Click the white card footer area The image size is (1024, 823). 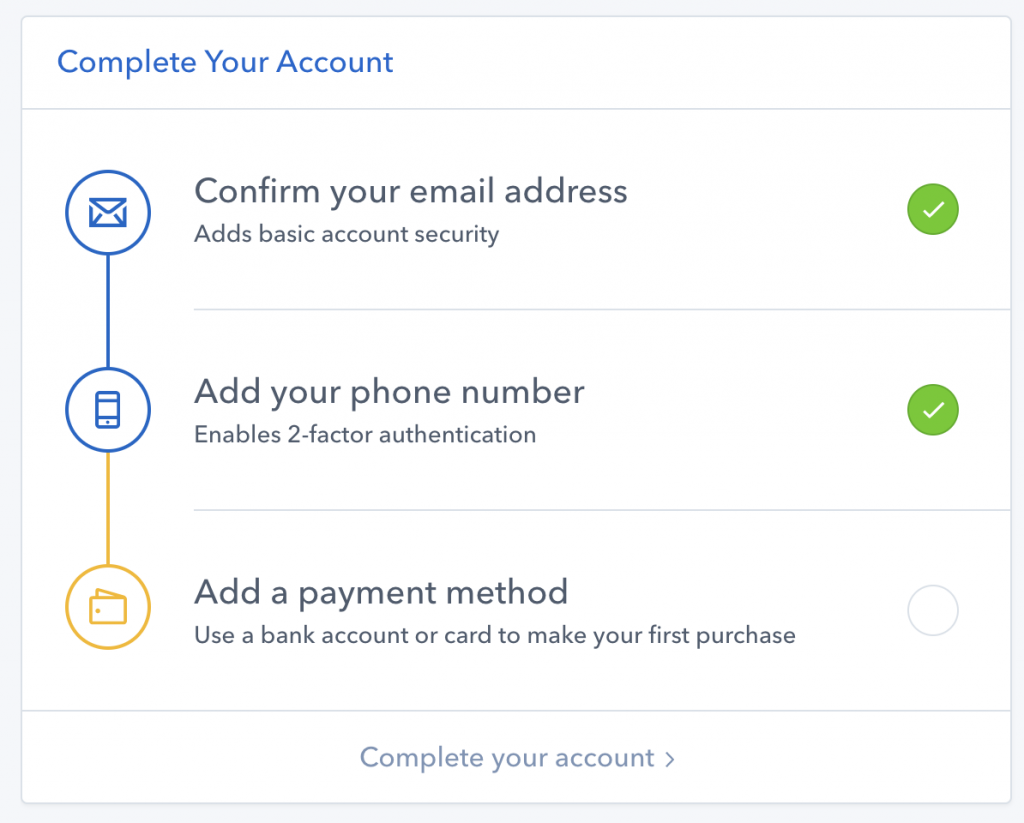(516, 757)
